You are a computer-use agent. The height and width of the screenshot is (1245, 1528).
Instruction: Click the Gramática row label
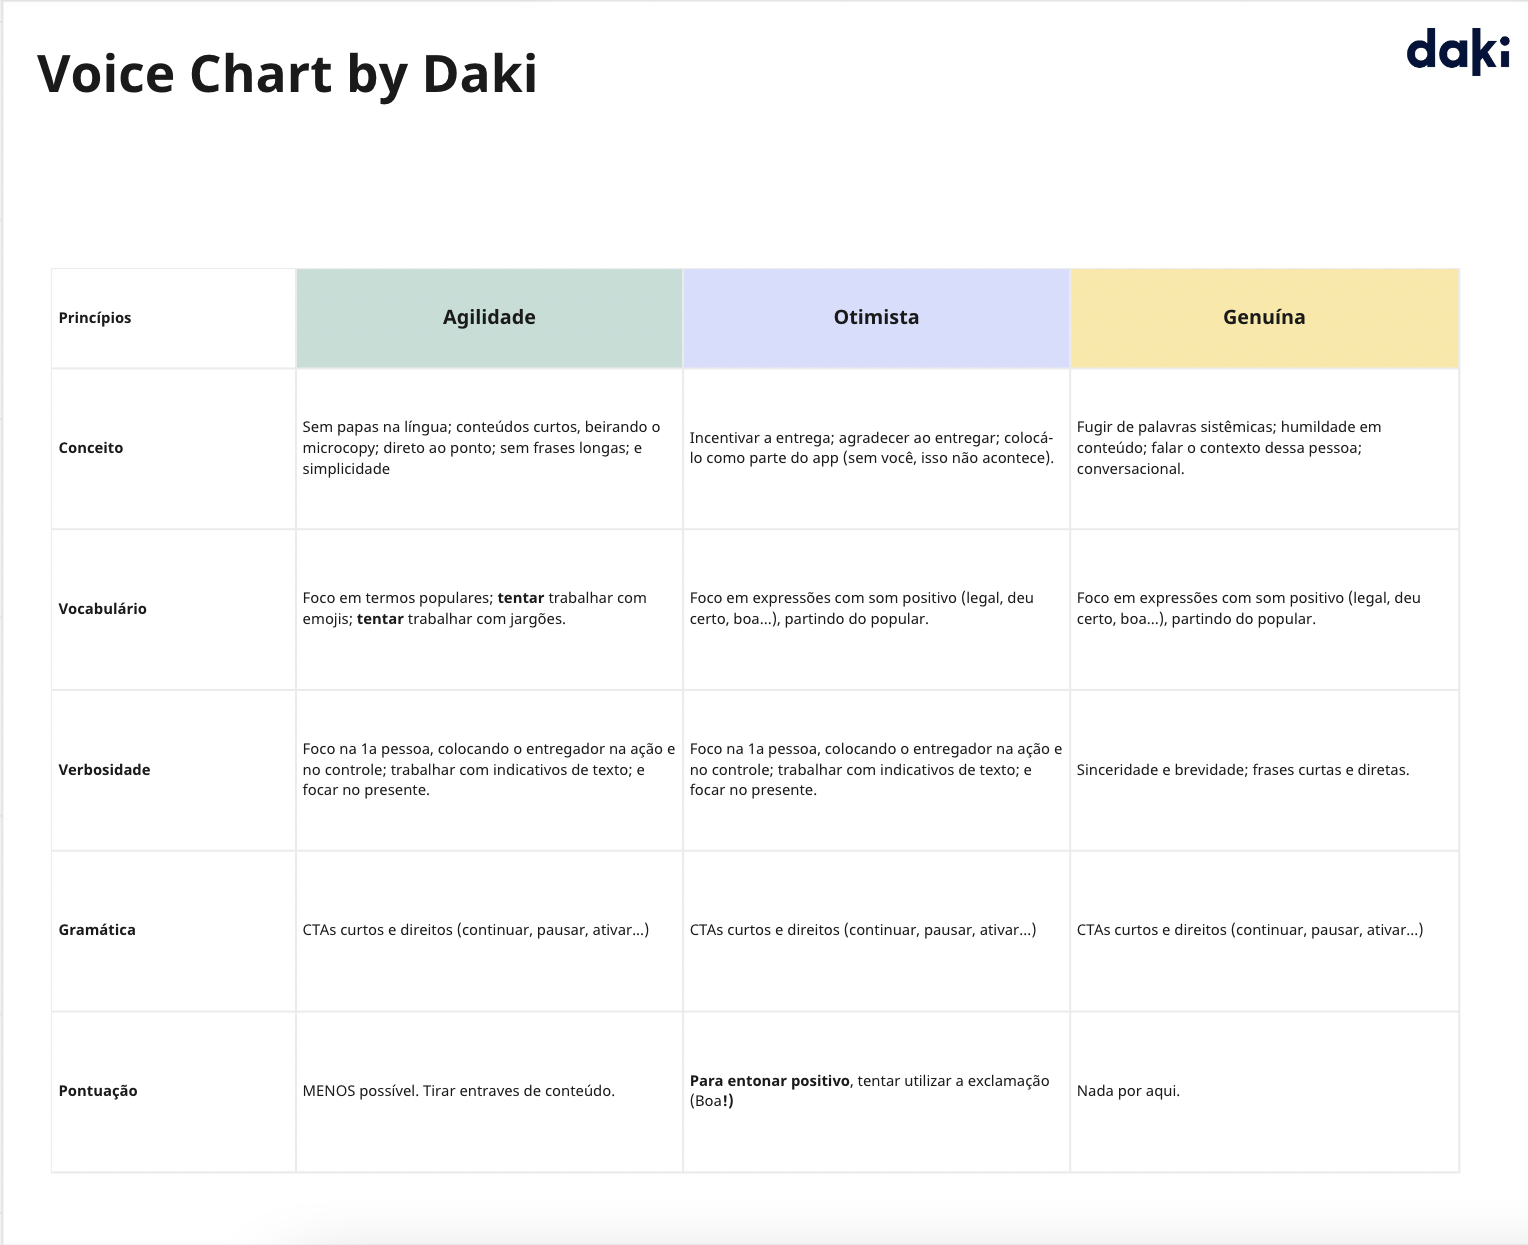pyautogui.click(x=97, y=930)
